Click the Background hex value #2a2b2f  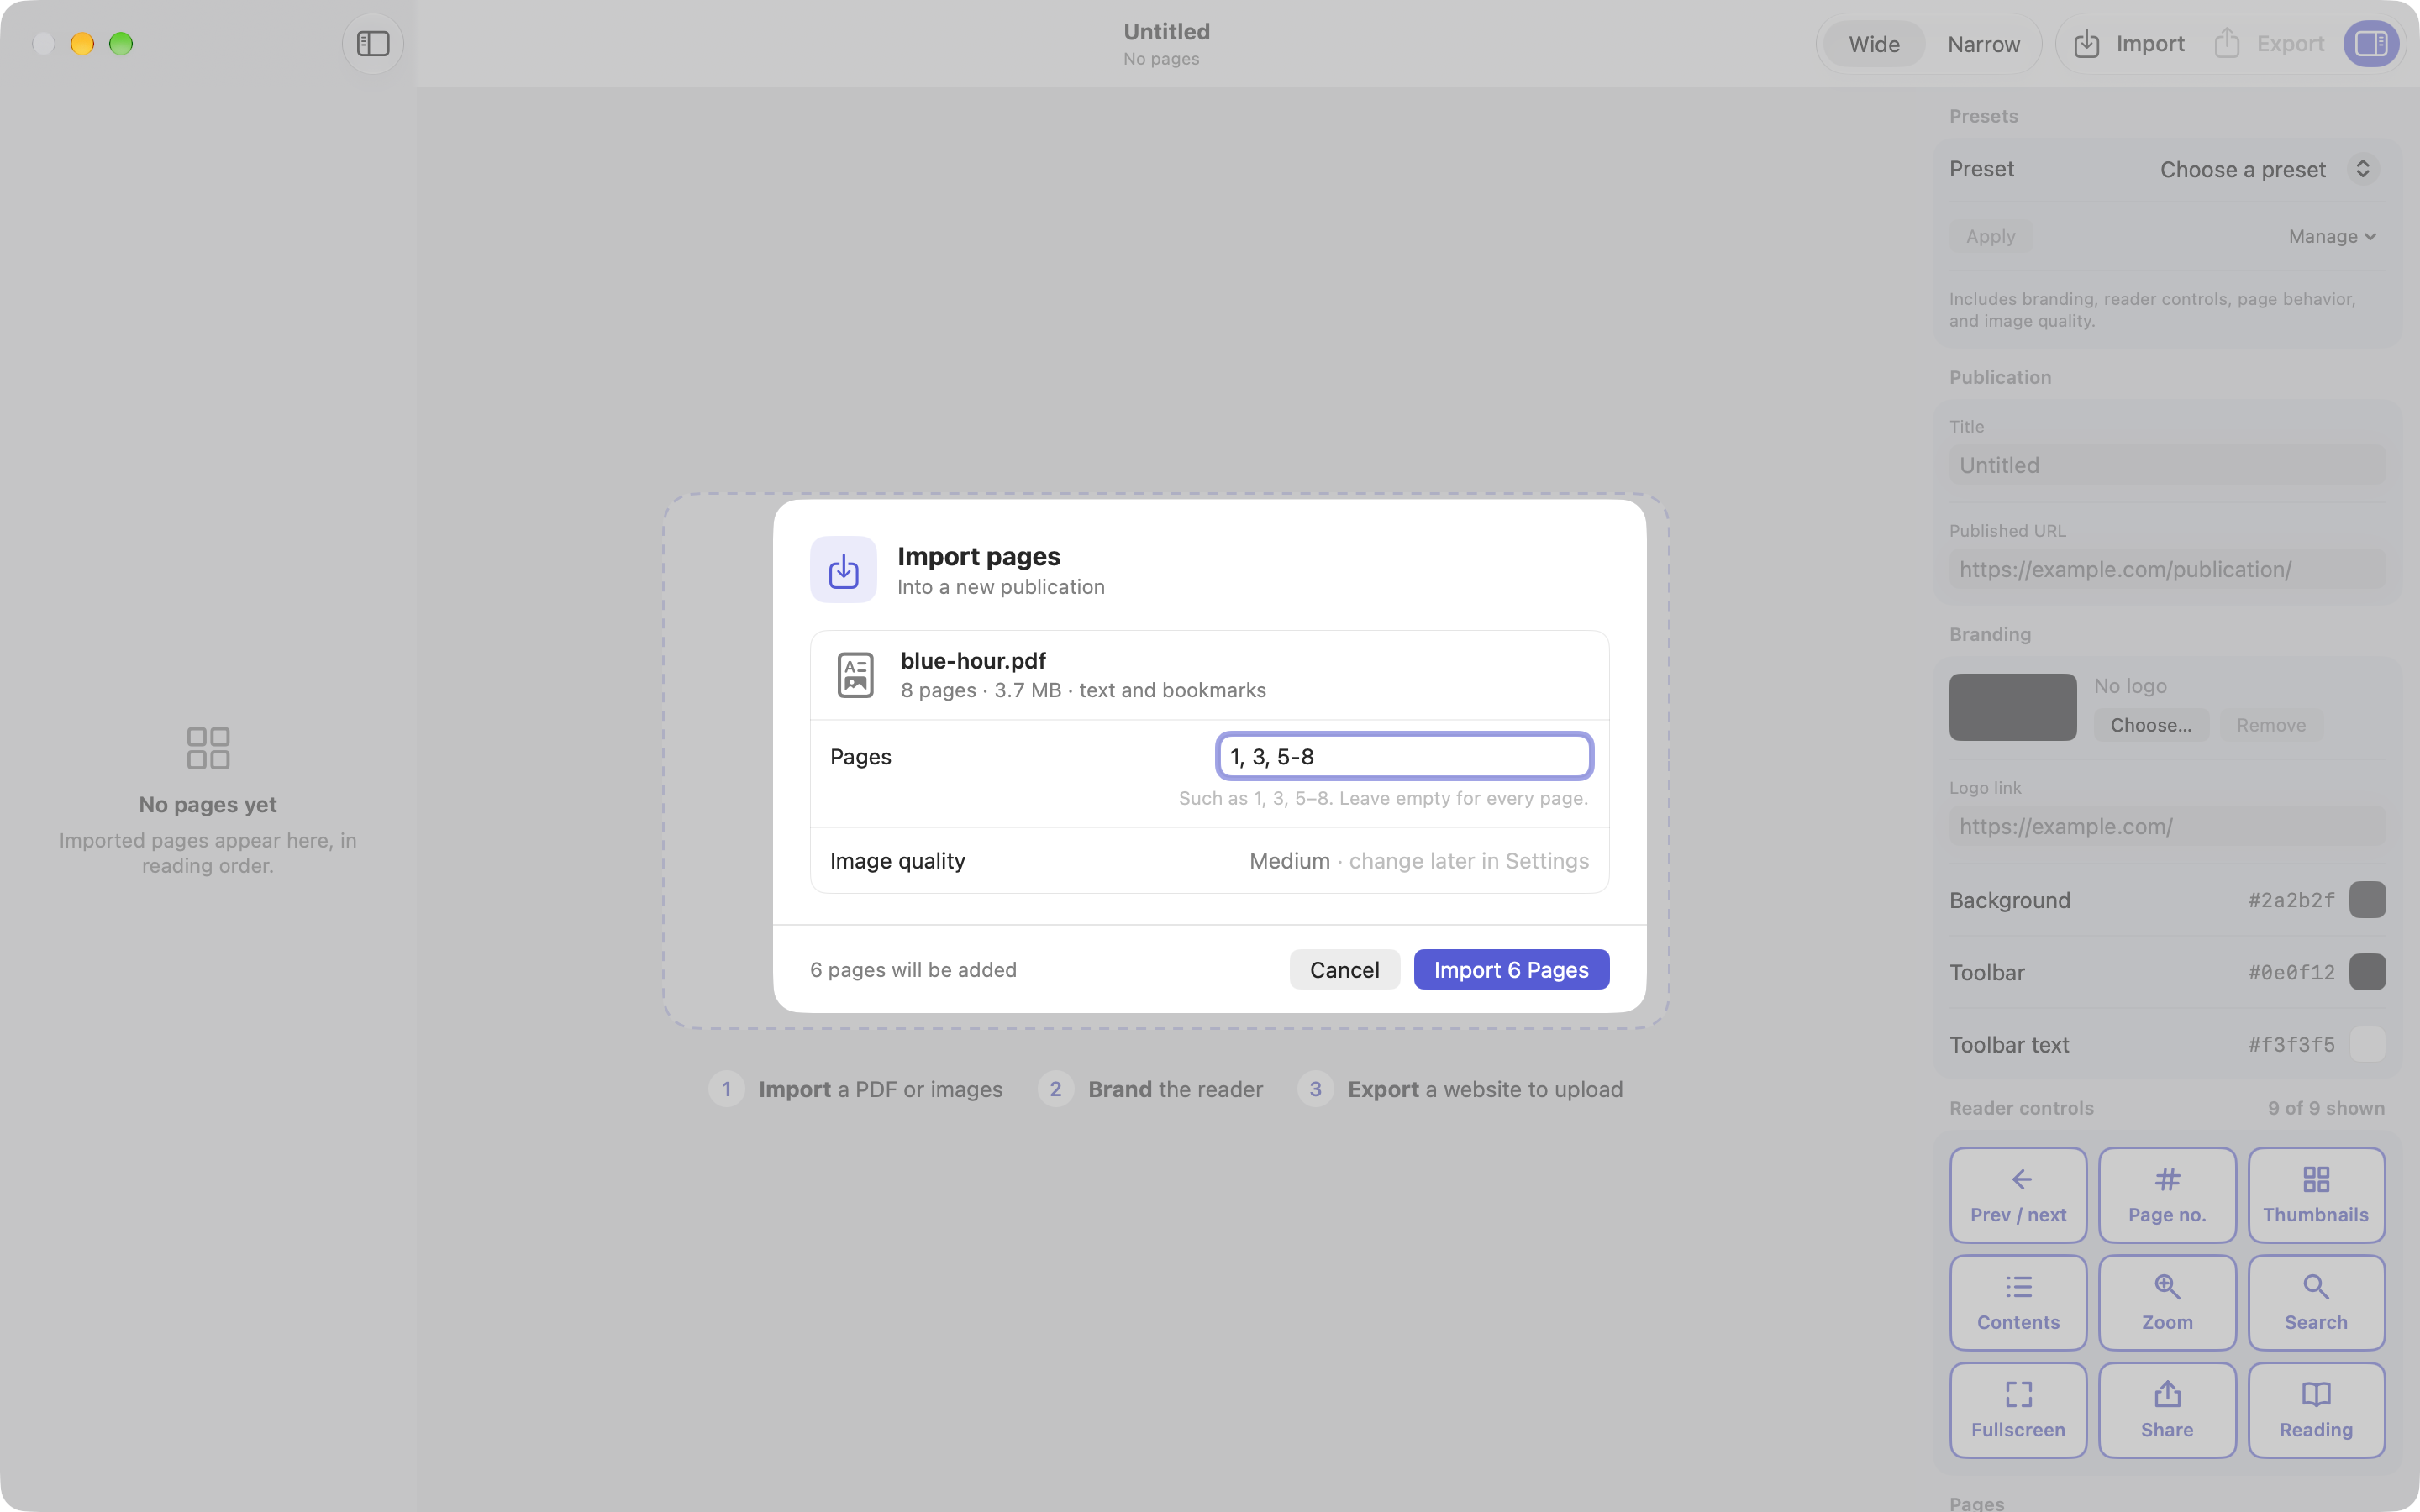[x=2291, y=900]
